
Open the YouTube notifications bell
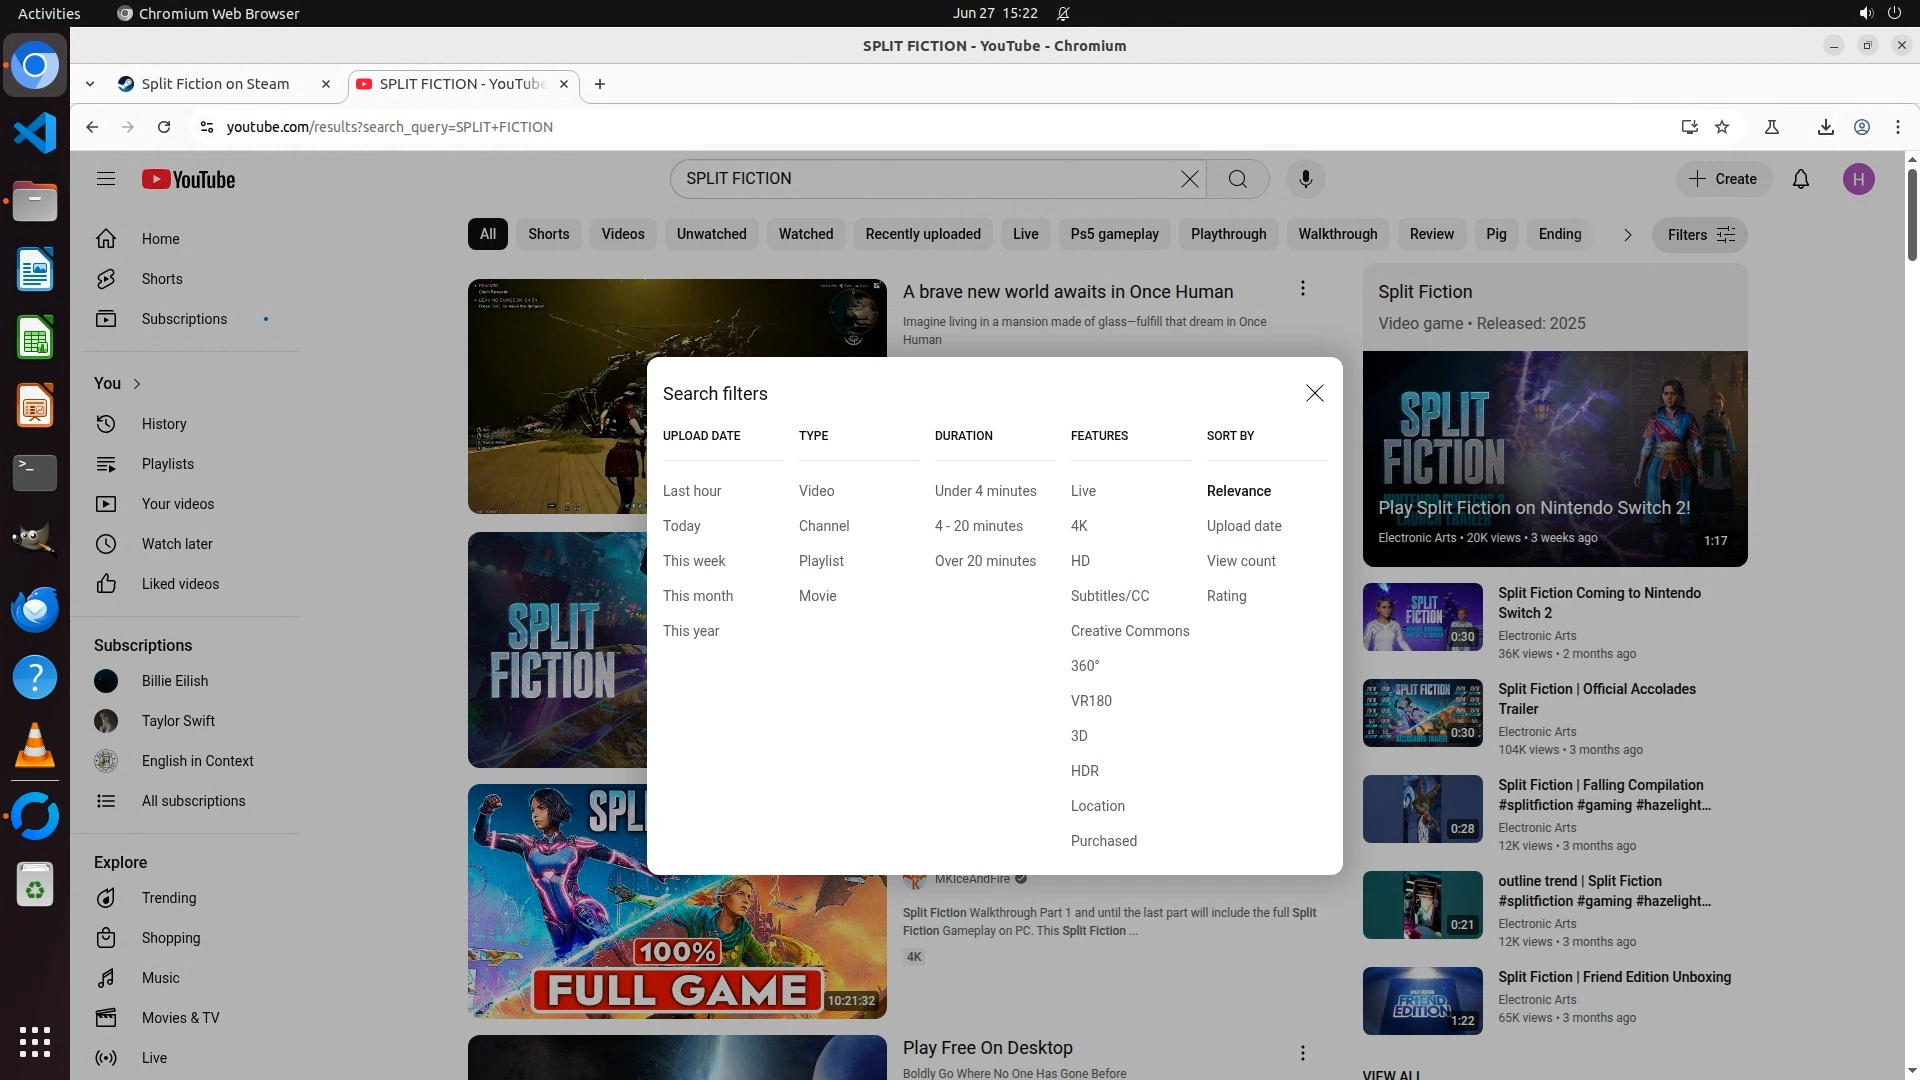(x=1800, y=179)
